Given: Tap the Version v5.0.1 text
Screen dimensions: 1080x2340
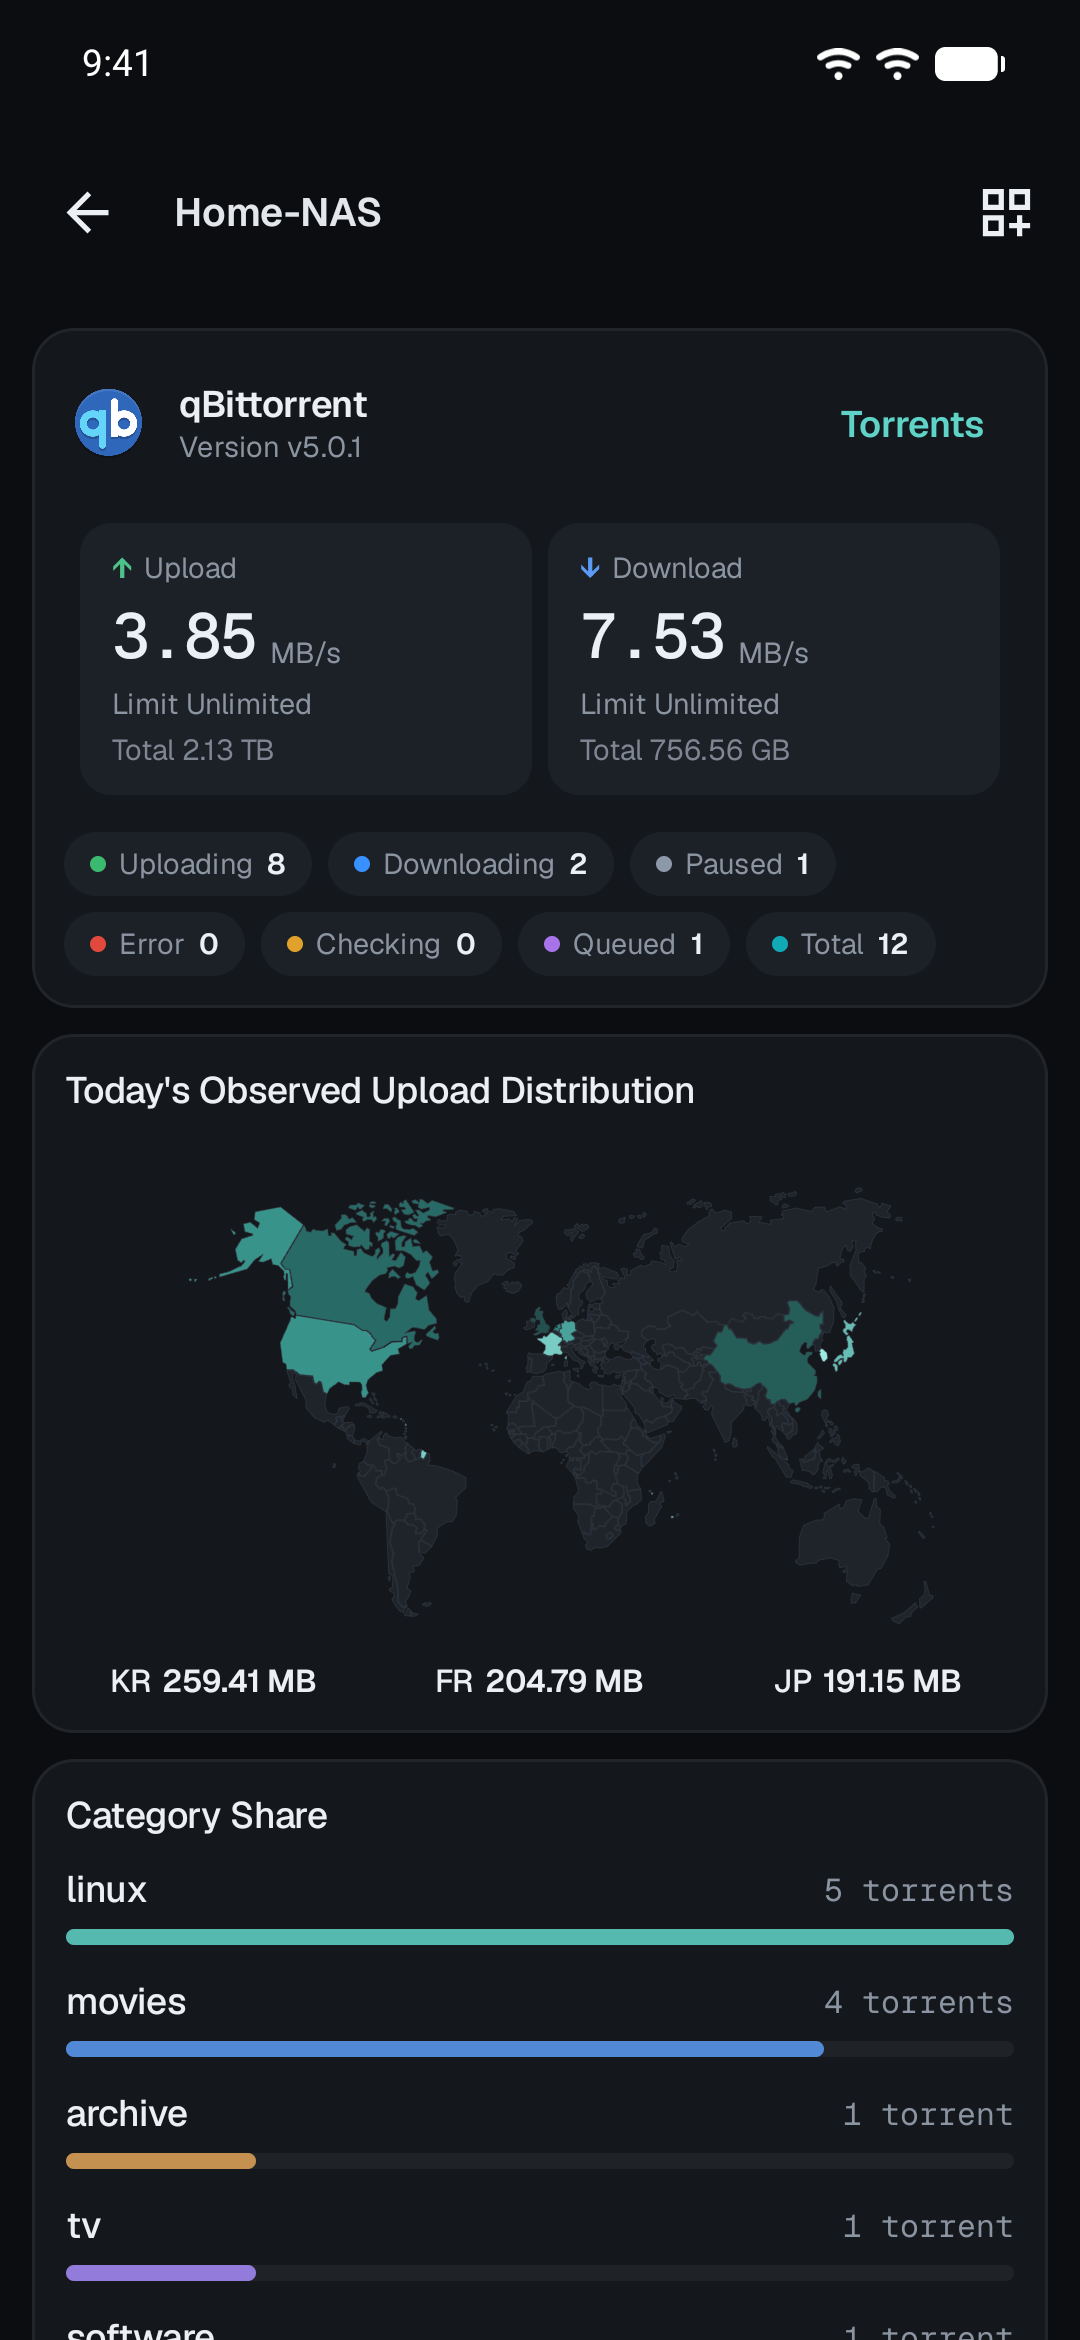Looking at the screenshot, I should (x=270, y=447).
